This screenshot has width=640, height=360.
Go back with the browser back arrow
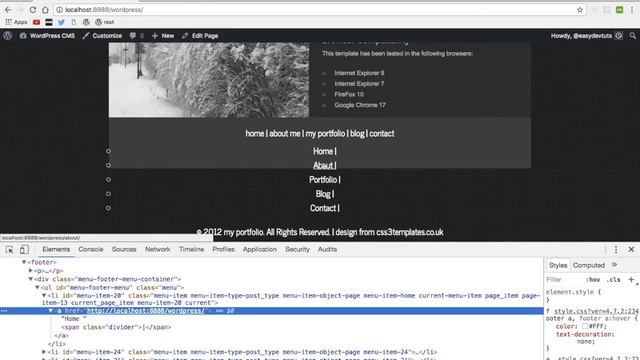tap(8, 10)
